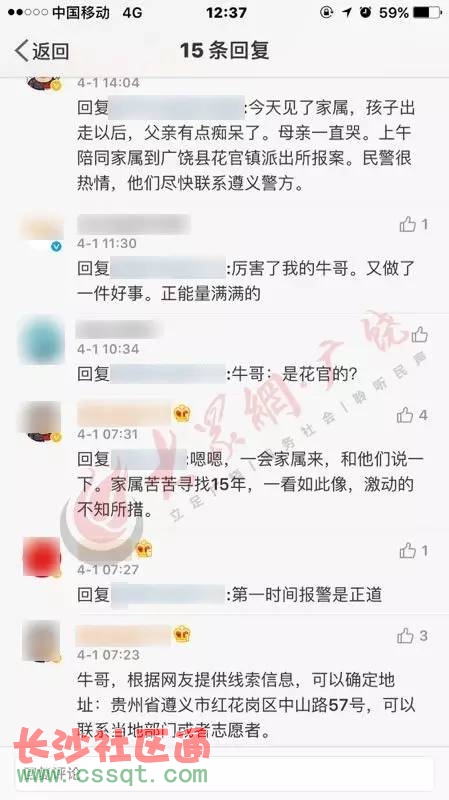This screenshot has width=449, height=800.
Task: Tap the 返回 back arrow
Action: click(21, 51)
